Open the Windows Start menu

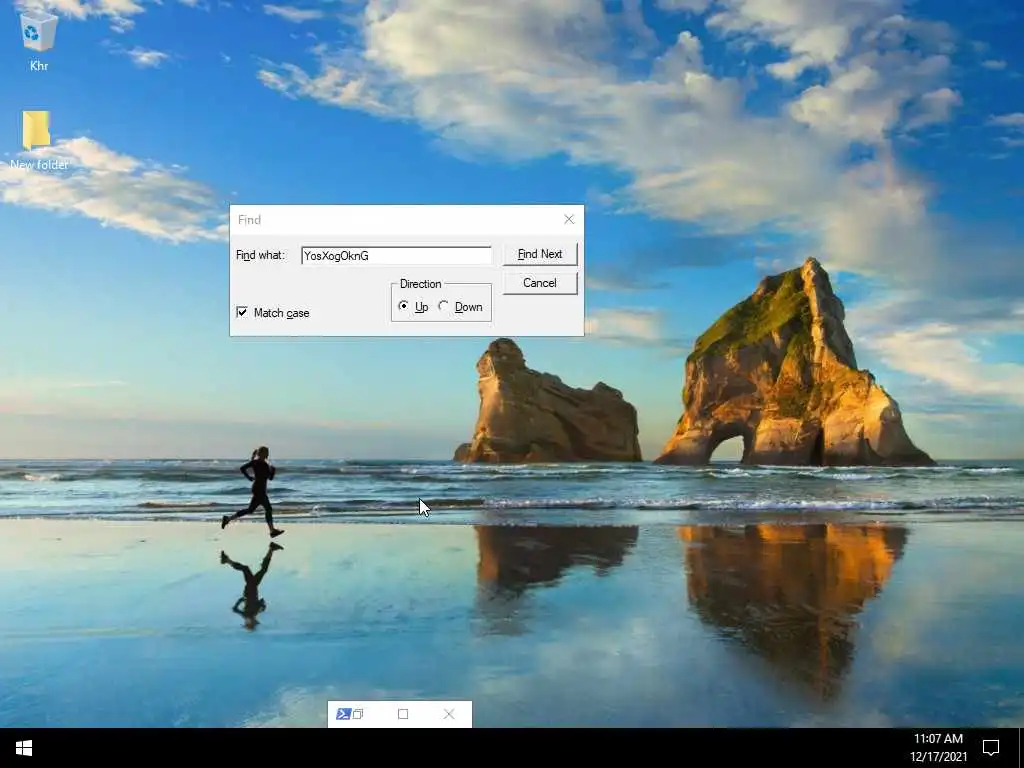pyautogui.click(x=24, y=748)
